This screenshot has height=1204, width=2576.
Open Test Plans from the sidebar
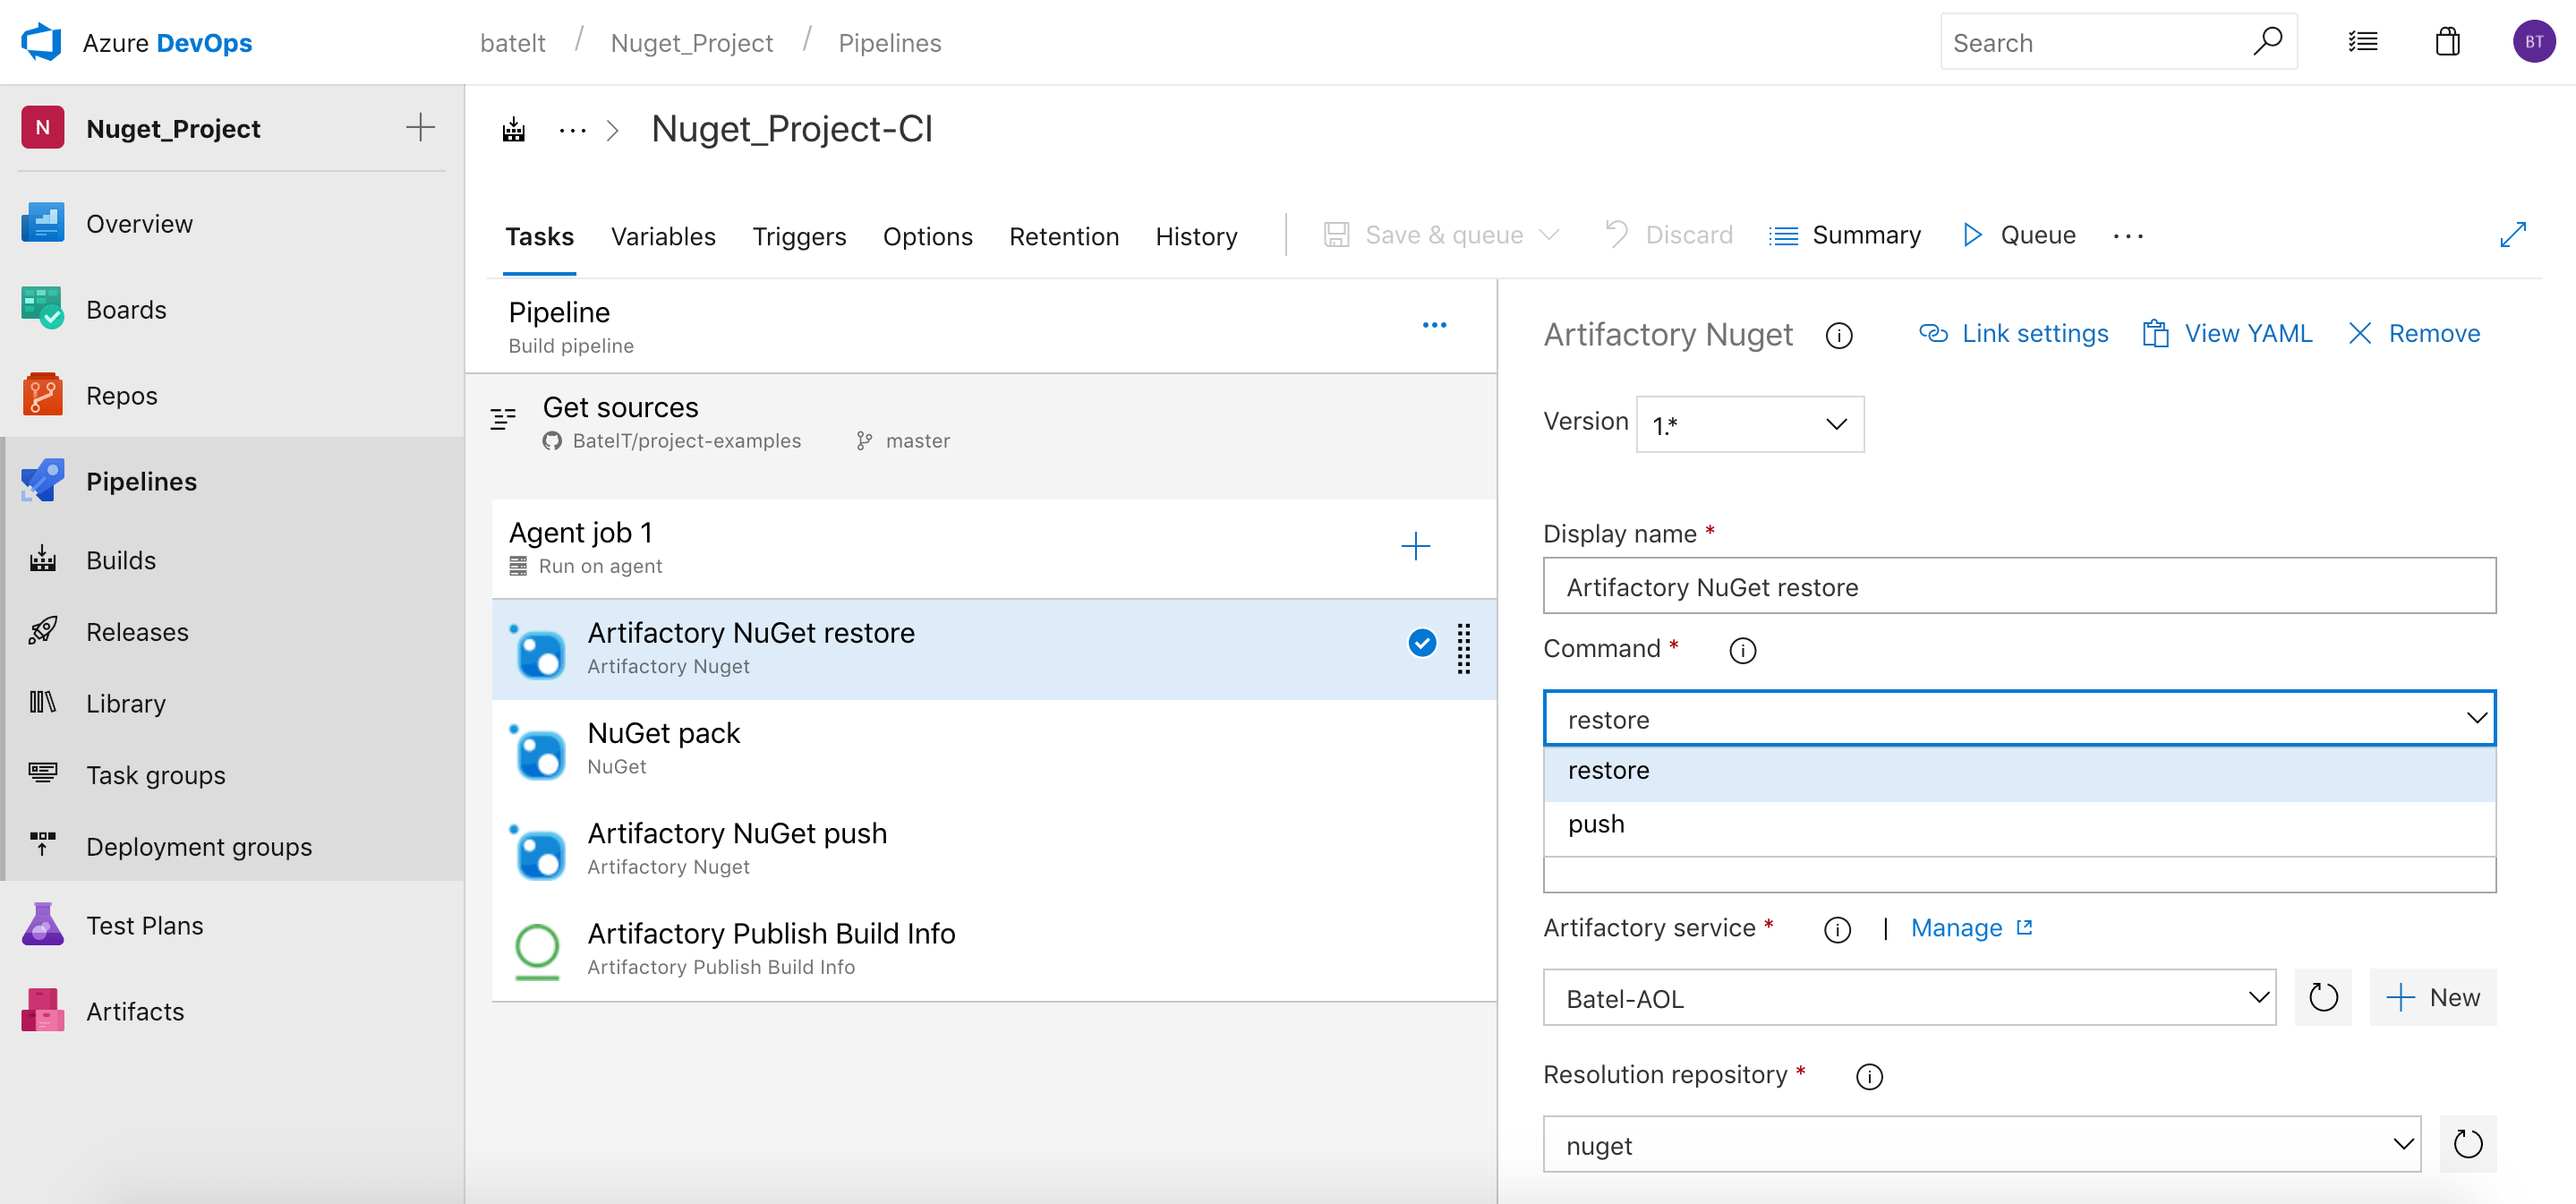pyautogui.click(x=144, y=925)
